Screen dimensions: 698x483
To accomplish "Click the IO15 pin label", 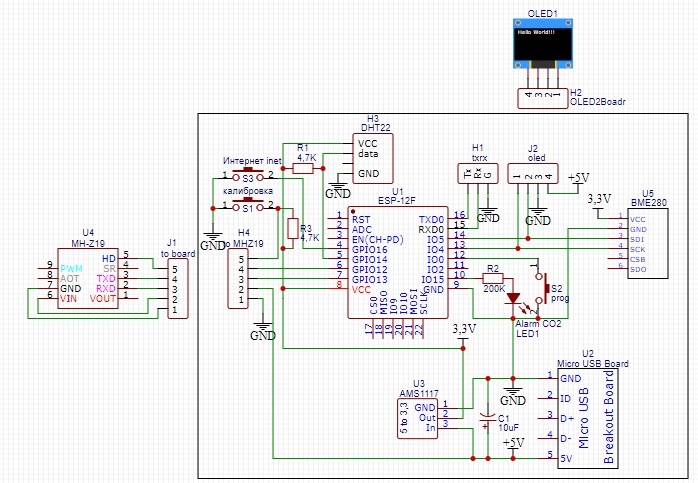I will click(x=433, y=279).
